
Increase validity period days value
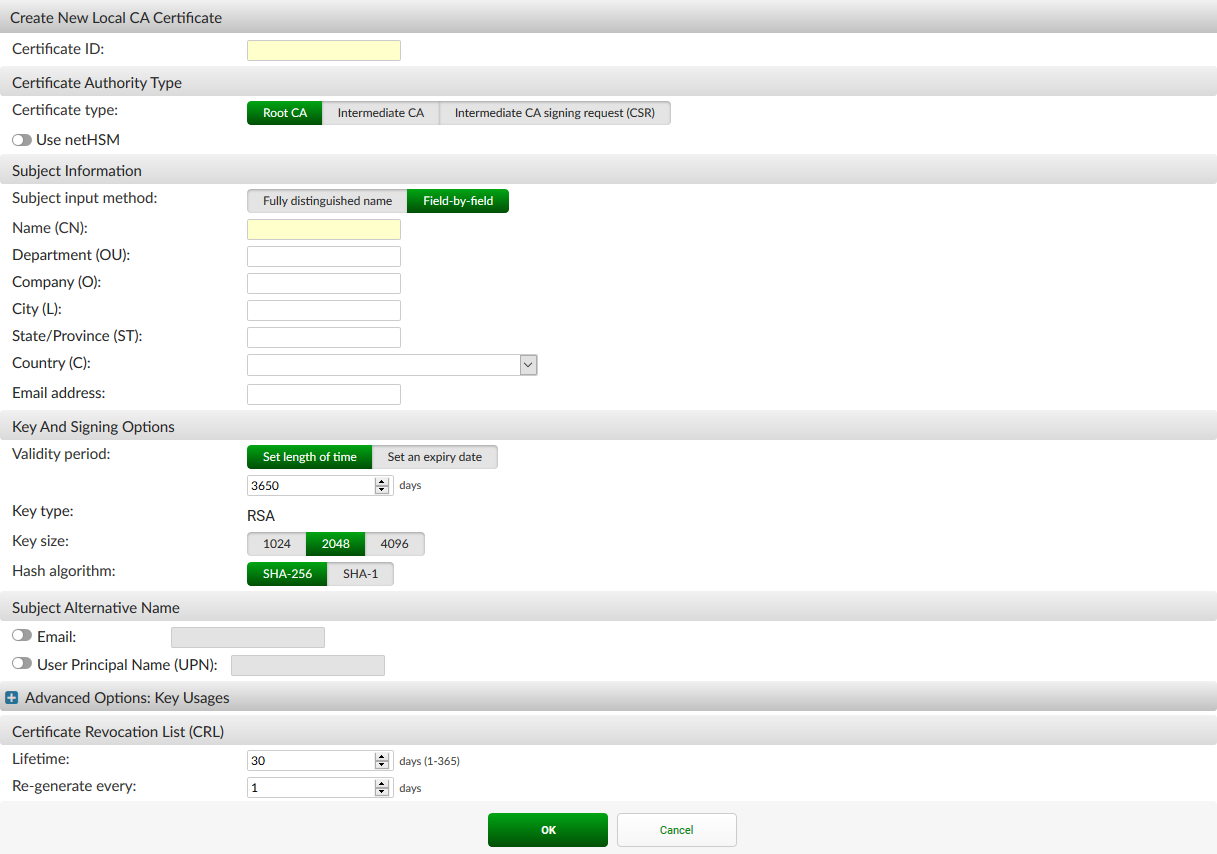[382, 481]
